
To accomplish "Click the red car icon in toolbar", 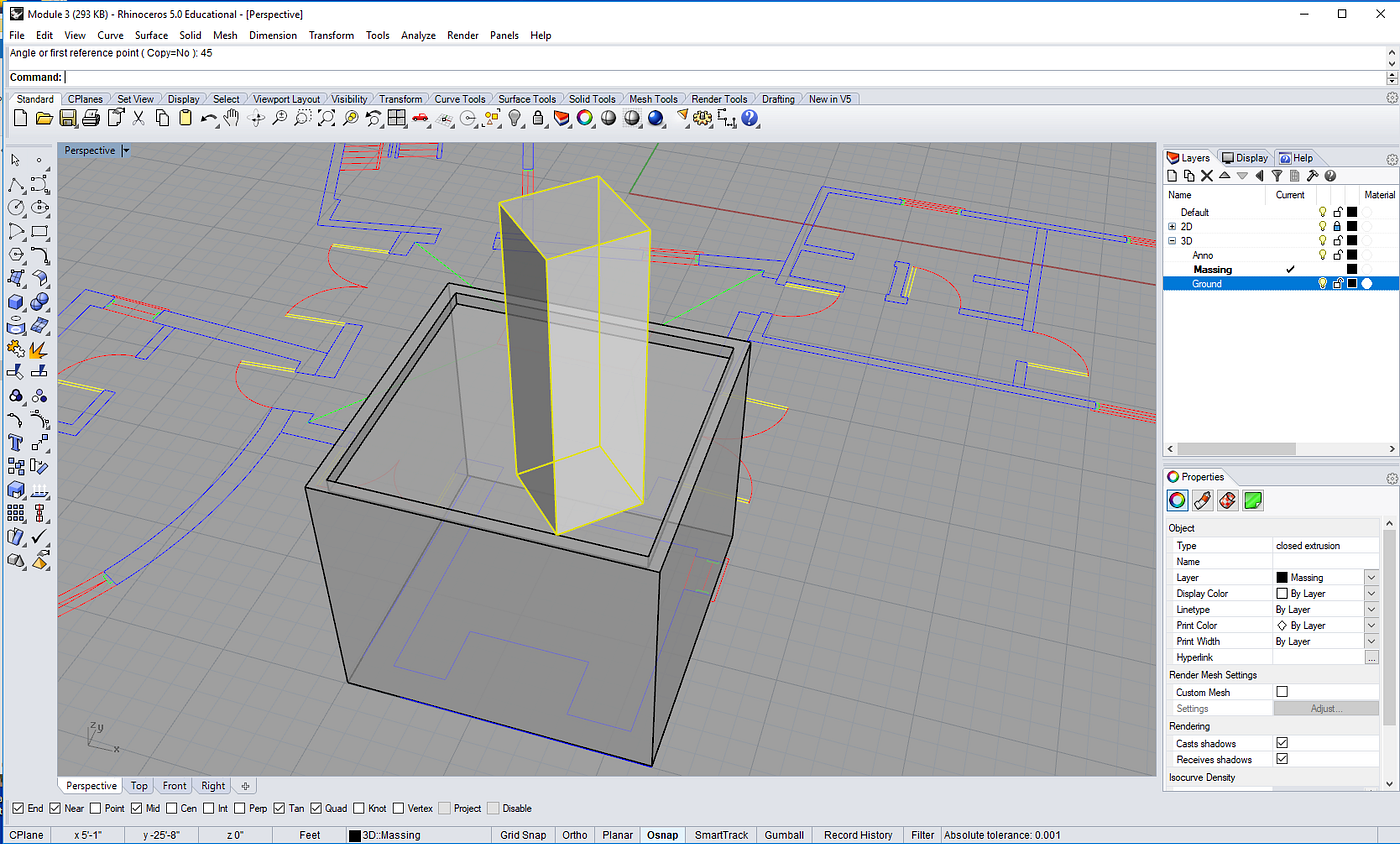I will [420, 118].
